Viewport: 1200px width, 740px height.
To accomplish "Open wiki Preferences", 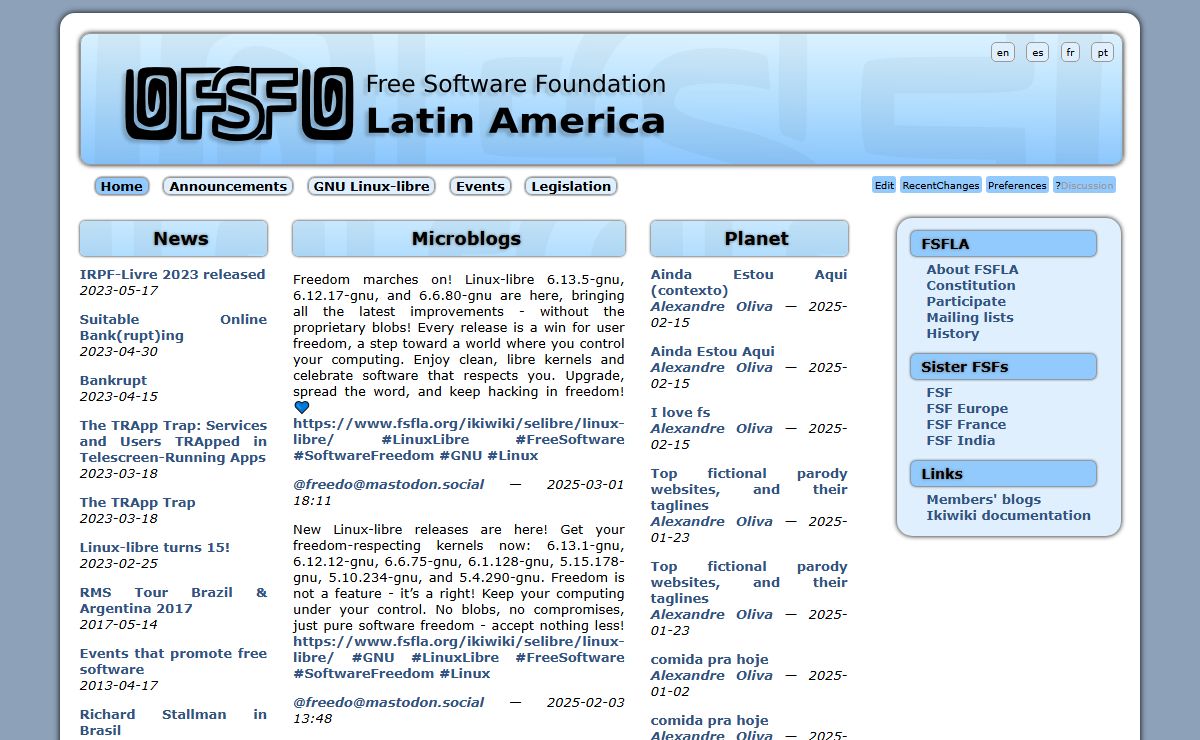I will [x=1016, y=185].
